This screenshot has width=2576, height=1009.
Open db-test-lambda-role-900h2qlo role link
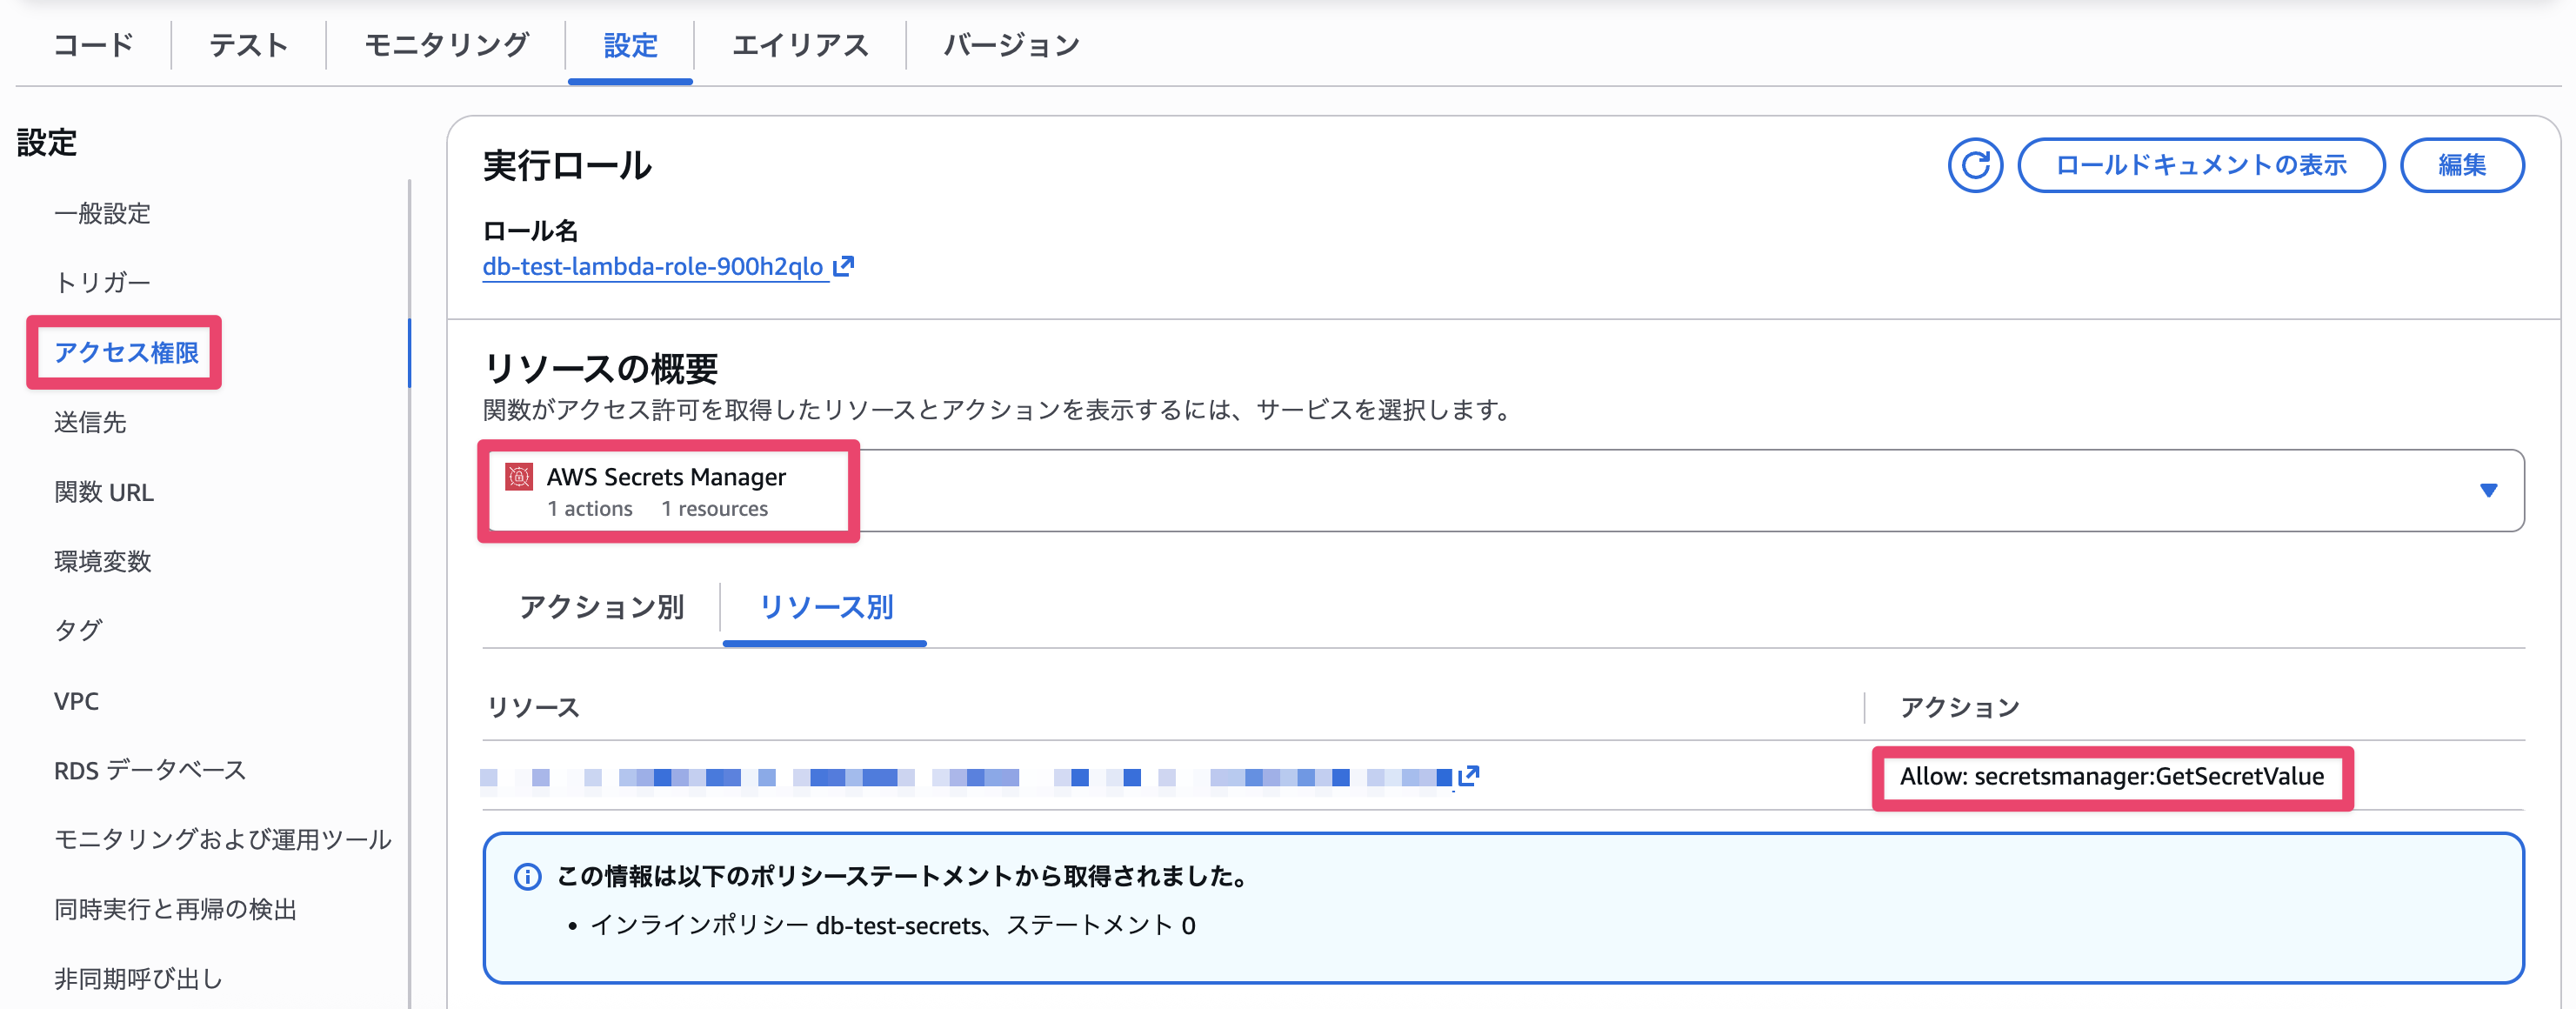click(x=653, y=267)
